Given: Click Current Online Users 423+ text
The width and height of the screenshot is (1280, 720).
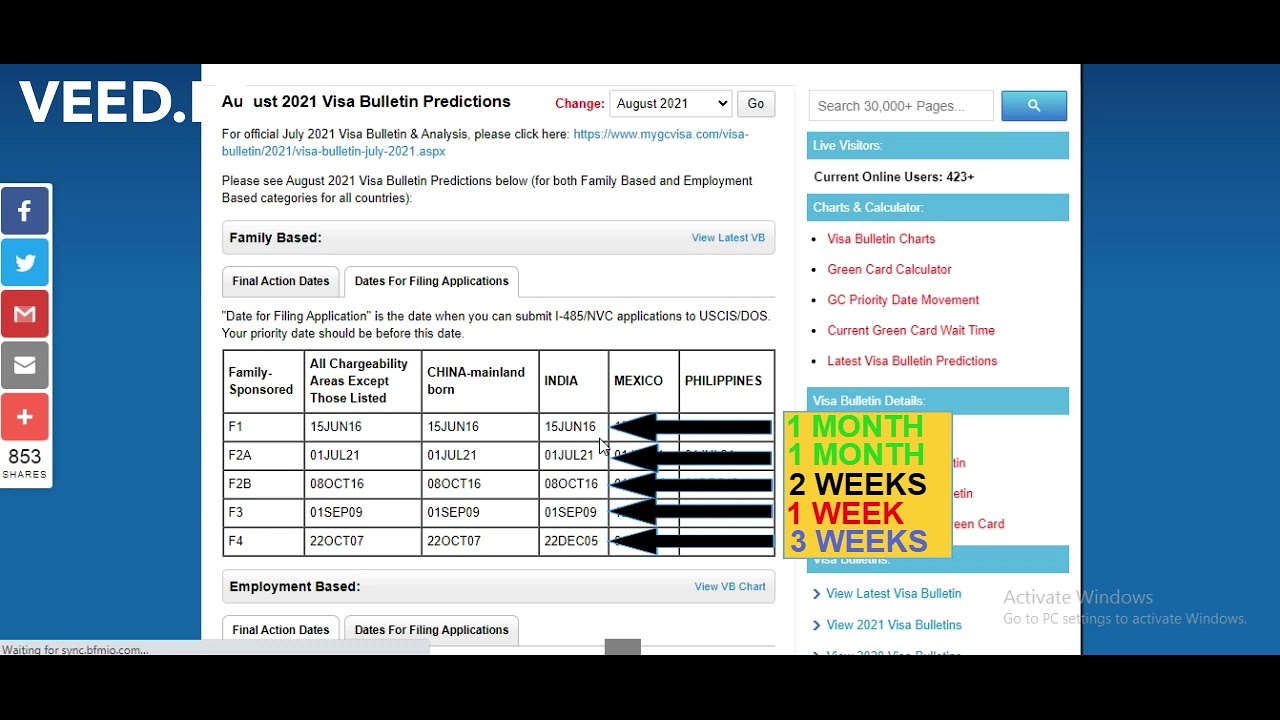Looking at the screenshot, I should (x=894, y=177).
